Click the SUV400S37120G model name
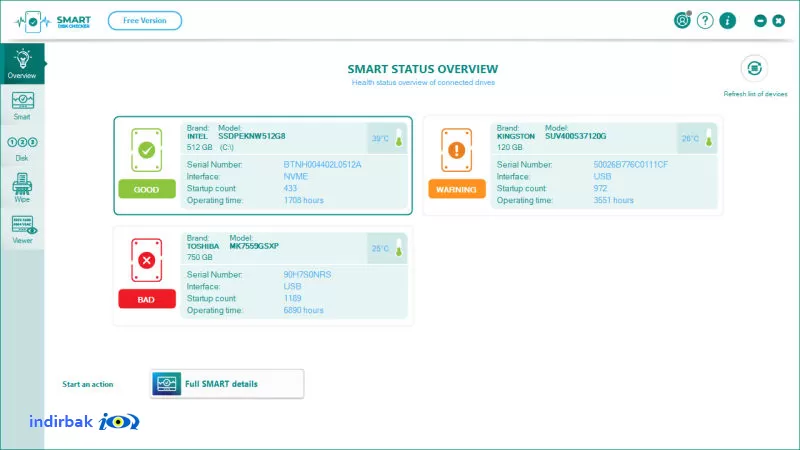Viewport: 800px width, 450px height. [x=576, y=136]
